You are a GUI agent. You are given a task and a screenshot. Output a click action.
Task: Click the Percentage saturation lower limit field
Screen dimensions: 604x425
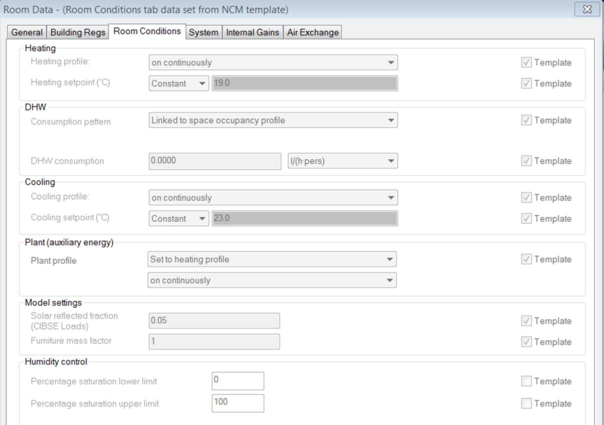coord(238,381)
